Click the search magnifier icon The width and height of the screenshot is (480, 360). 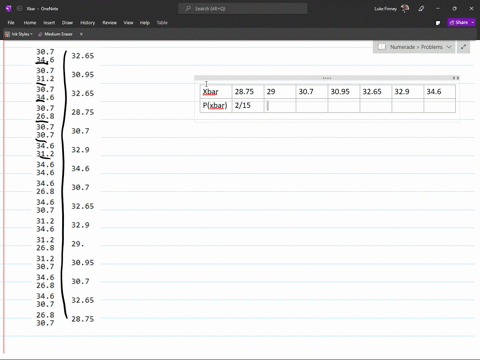coord(188,9)
